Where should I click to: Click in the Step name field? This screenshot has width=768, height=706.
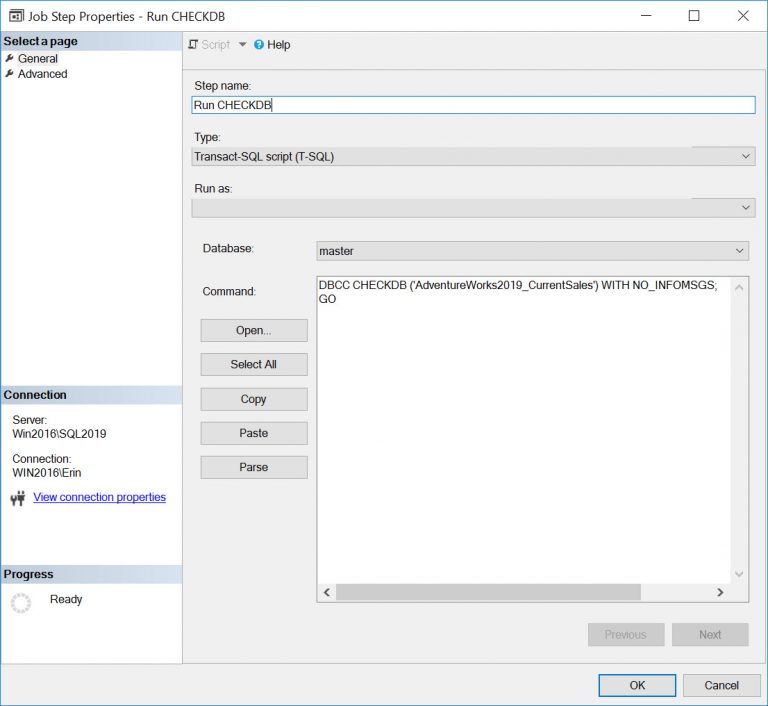coord(472,105)
